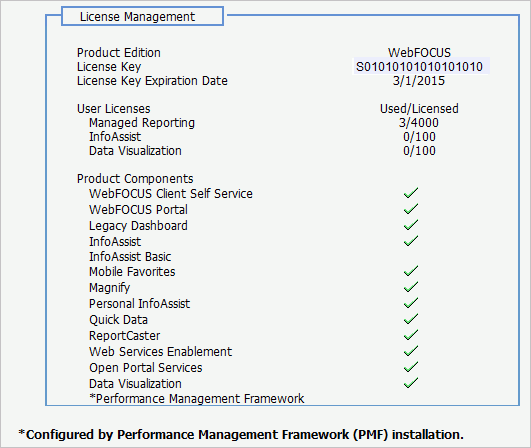531x448 pixels.
Task: Select the *Performance Management Framework label
Action: tap(197, 399)
